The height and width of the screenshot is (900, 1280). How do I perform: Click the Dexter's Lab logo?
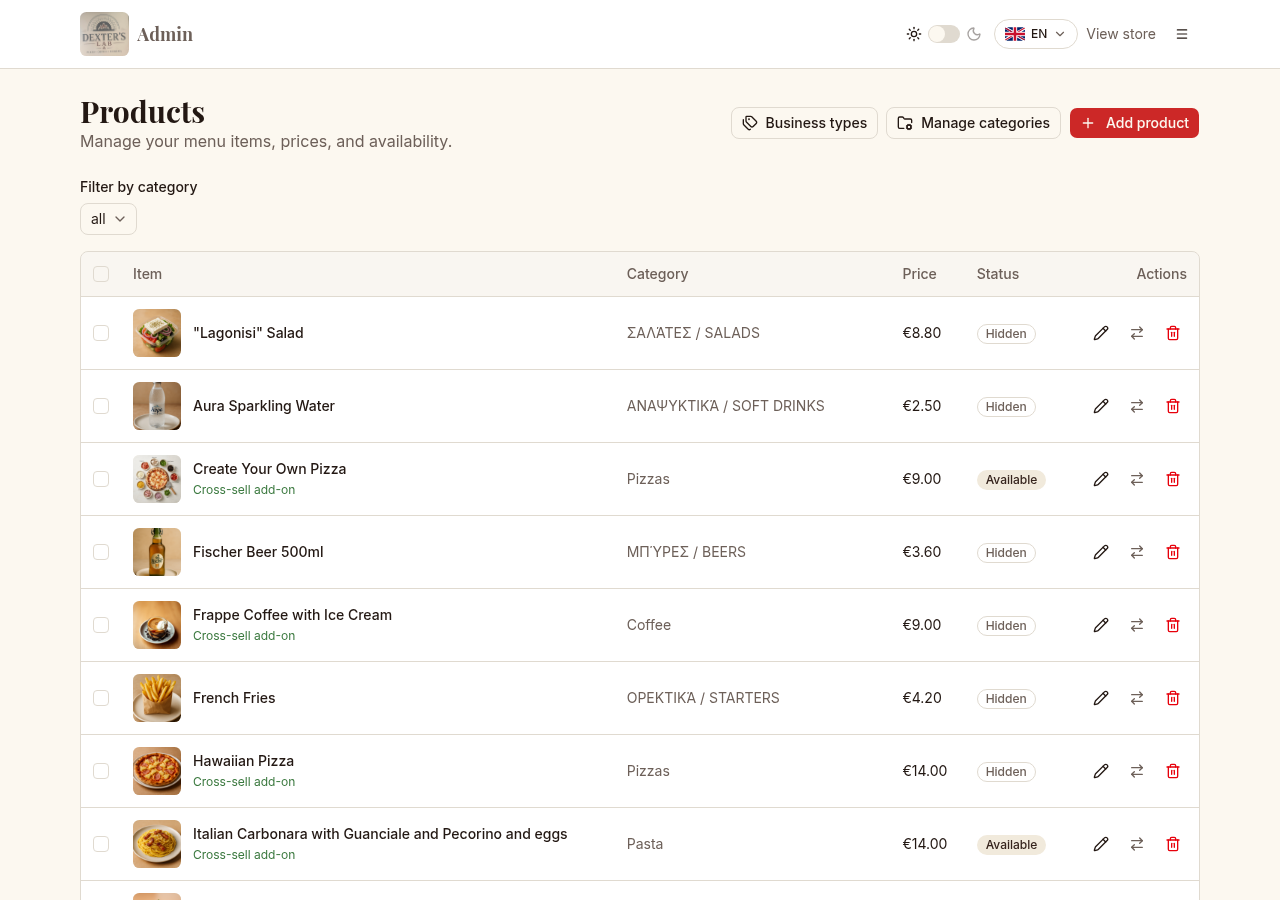click(104, 34)
